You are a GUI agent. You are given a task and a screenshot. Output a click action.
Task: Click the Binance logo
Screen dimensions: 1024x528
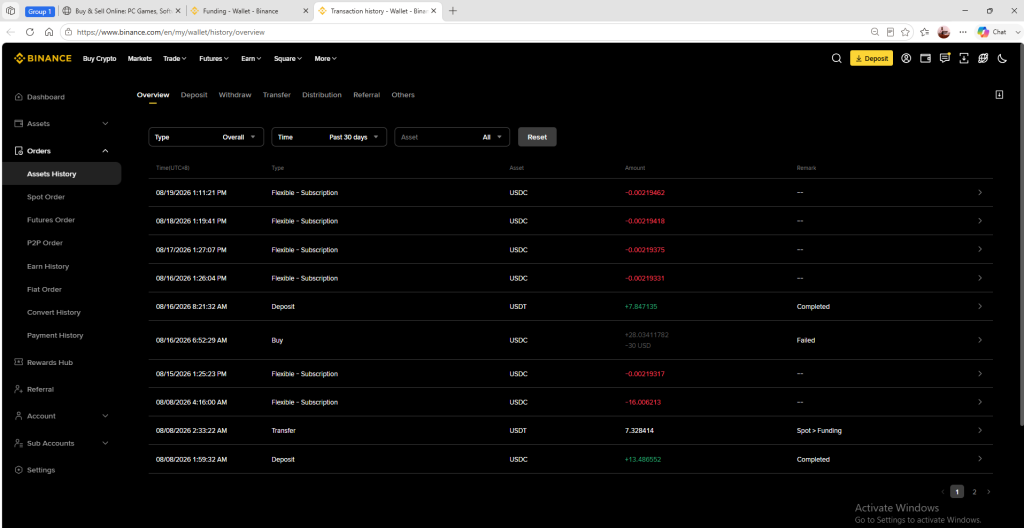point(42,58)
